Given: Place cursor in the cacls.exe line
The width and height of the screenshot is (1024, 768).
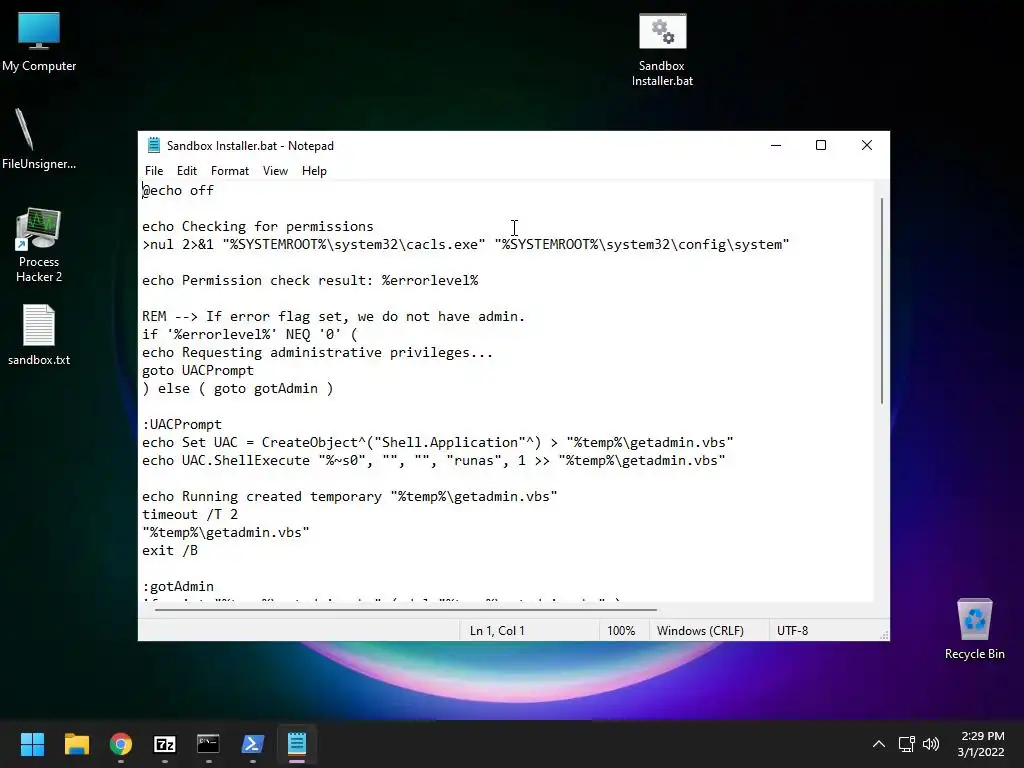Looking at the screenshot, I should point(466,244).
